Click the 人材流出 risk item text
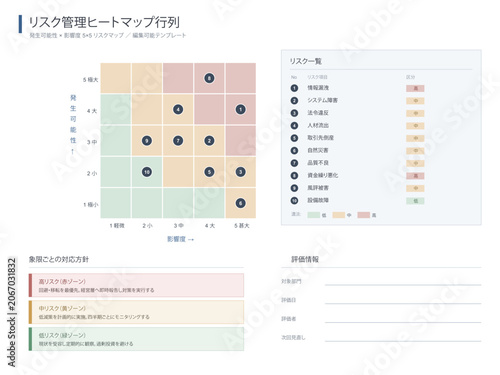The image size is (500, 375). 318,125
